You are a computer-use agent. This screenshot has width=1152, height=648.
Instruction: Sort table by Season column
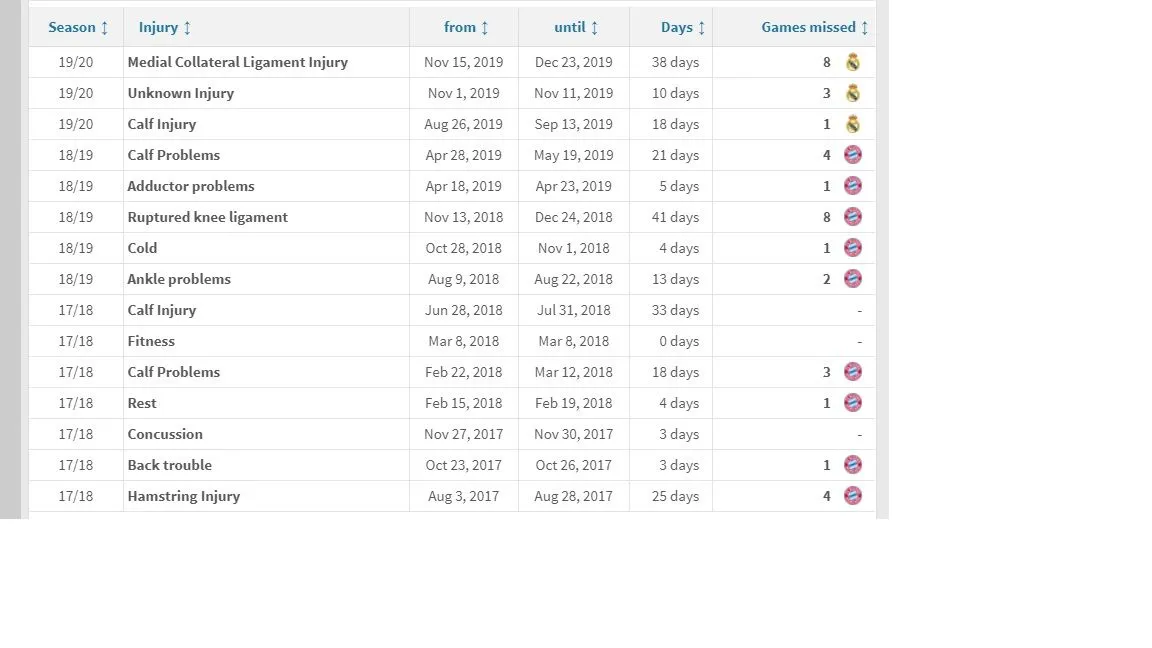[x=78, y=27]
